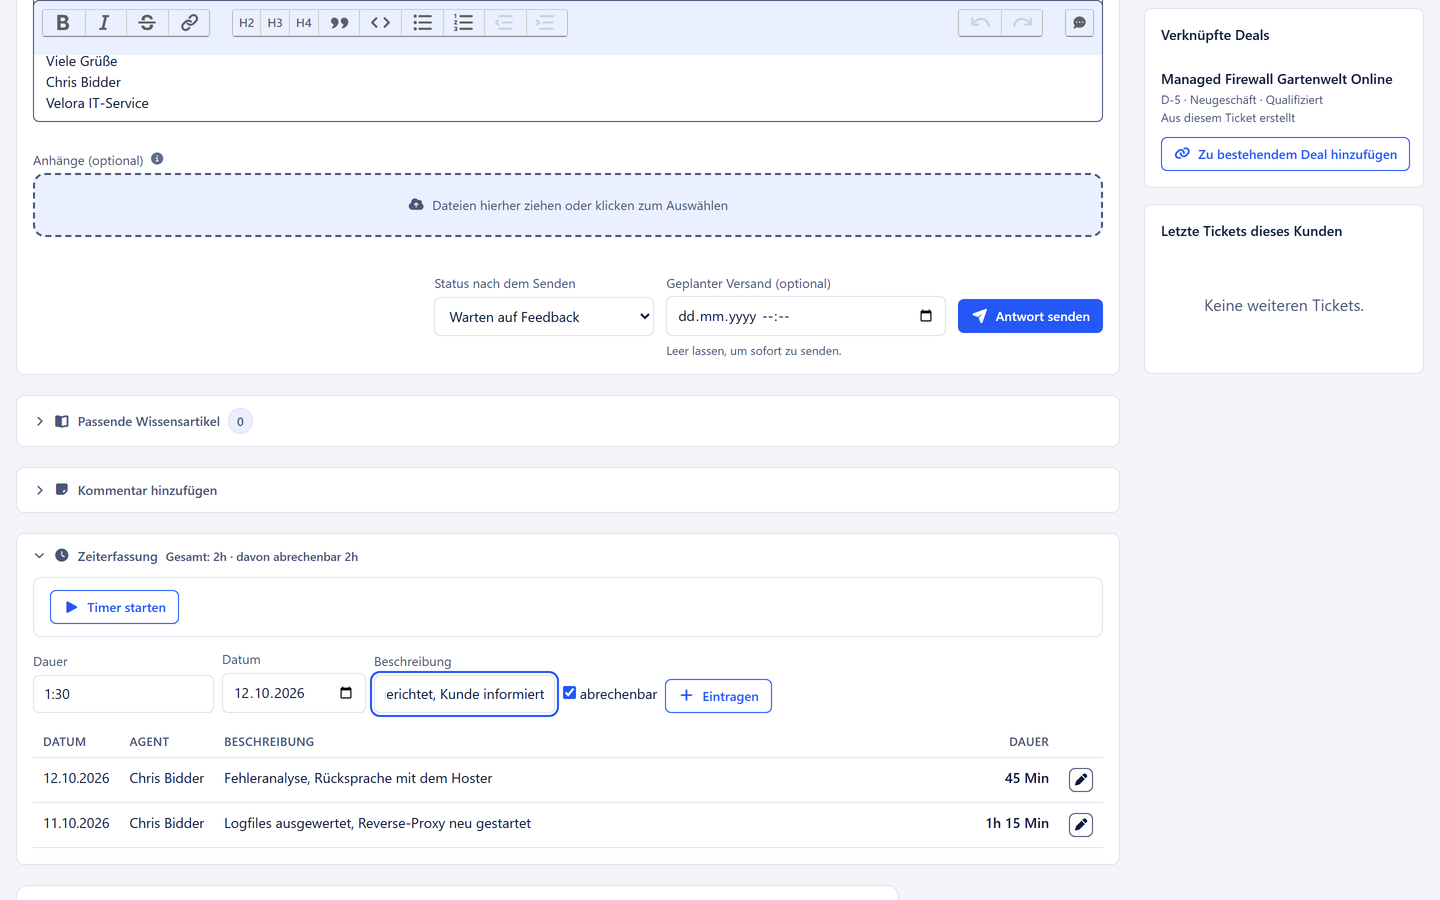Open calendar picker for Geplanter Versand
Screen dimensions: 1440x900
[x=926, y=316]
